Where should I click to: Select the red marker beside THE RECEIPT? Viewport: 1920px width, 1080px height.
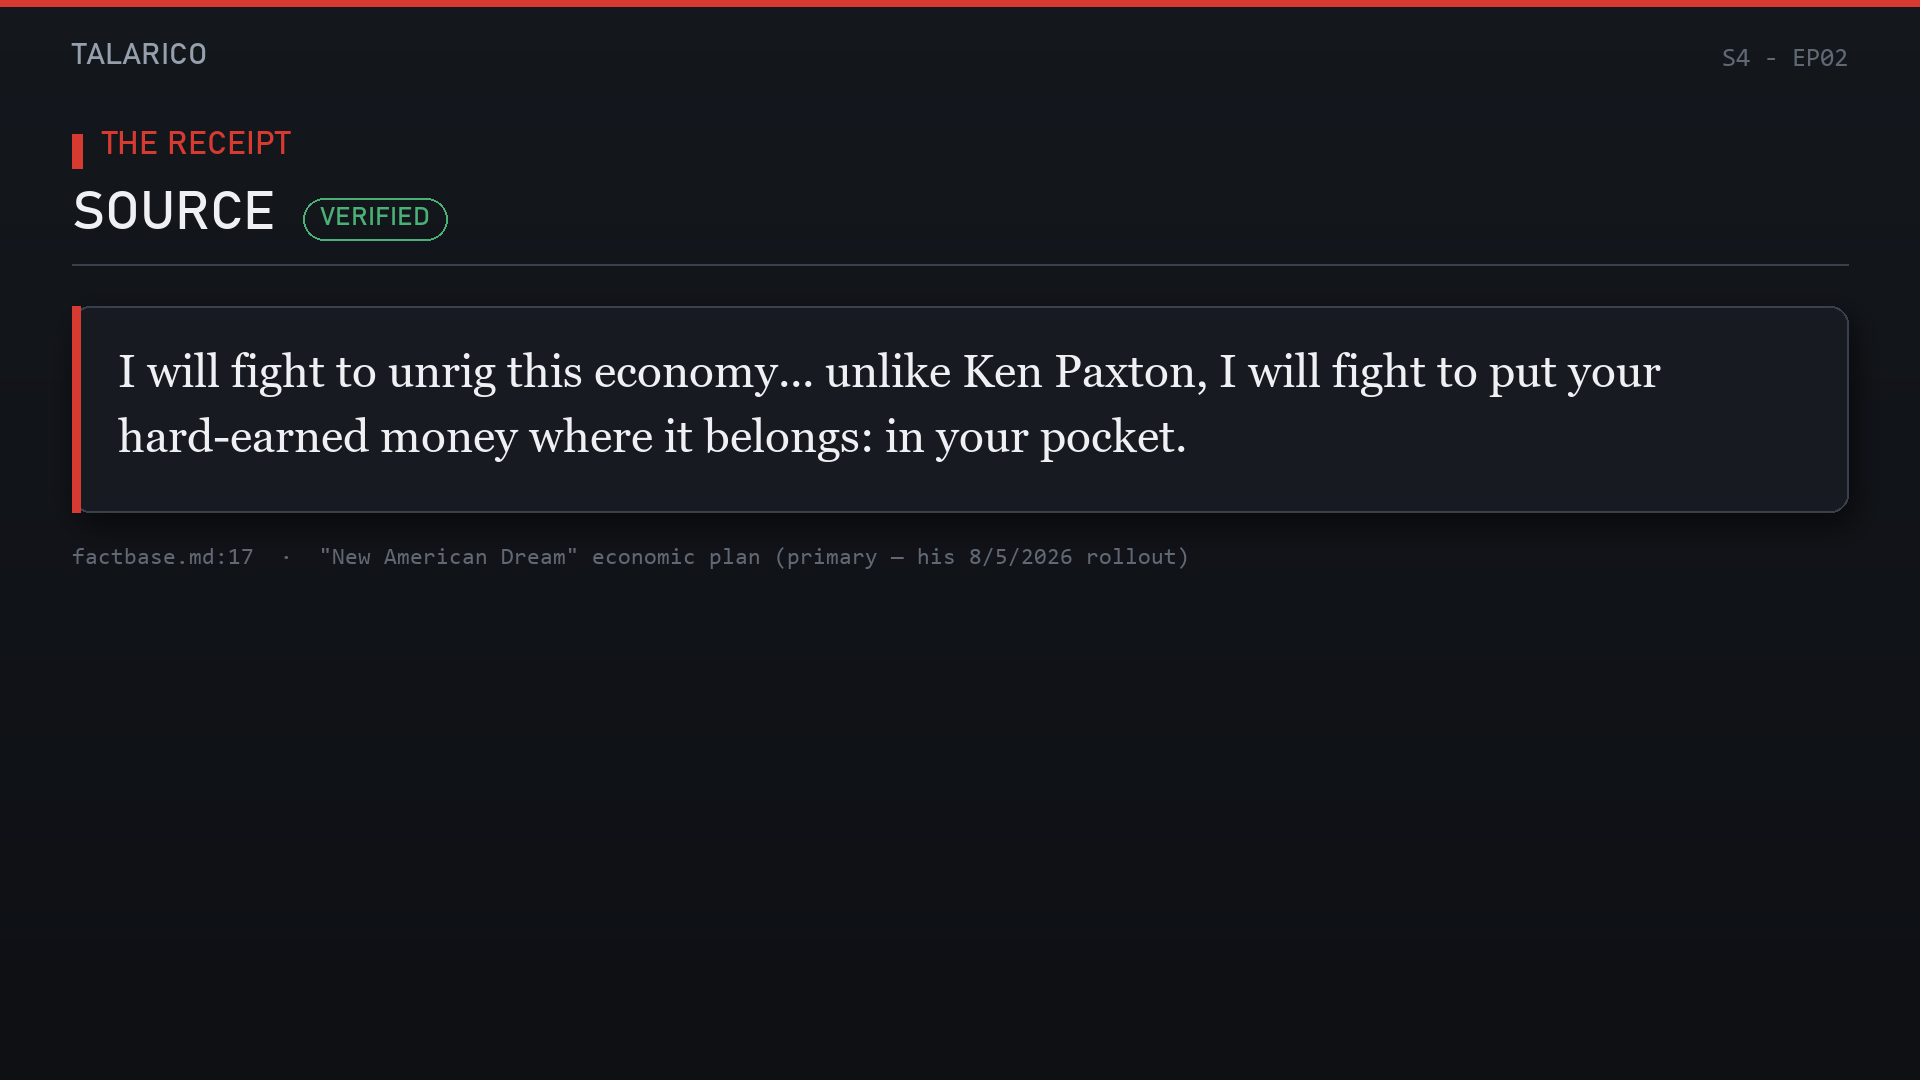[77, 151]
